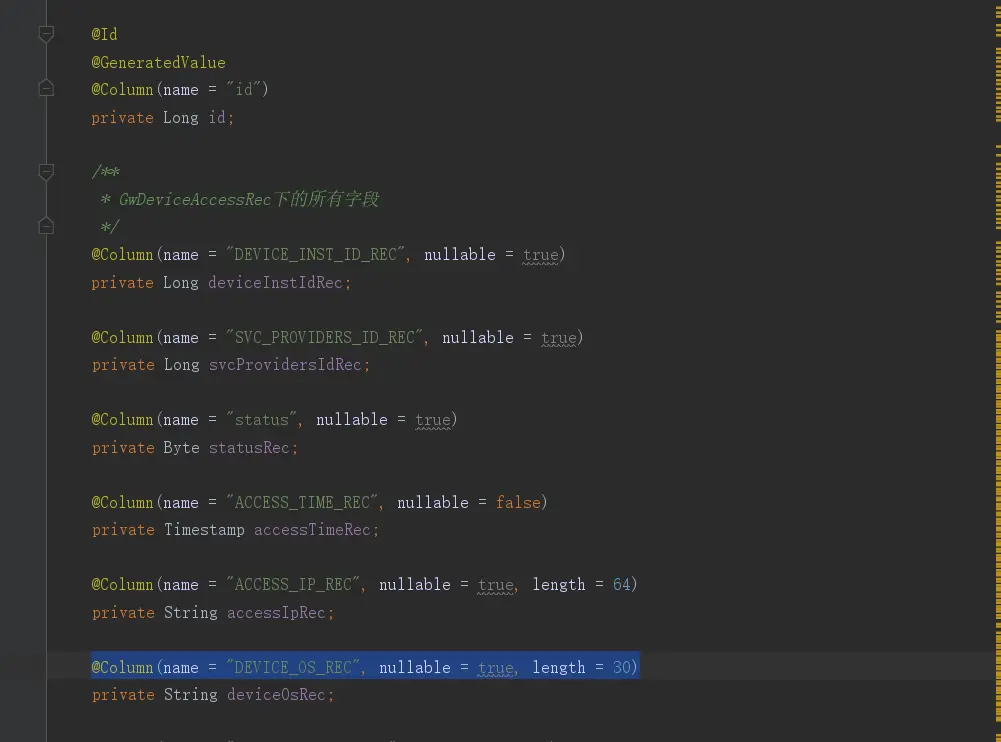Click the Timestamp type name
The image size is (1001, 742).
(204, 530)
